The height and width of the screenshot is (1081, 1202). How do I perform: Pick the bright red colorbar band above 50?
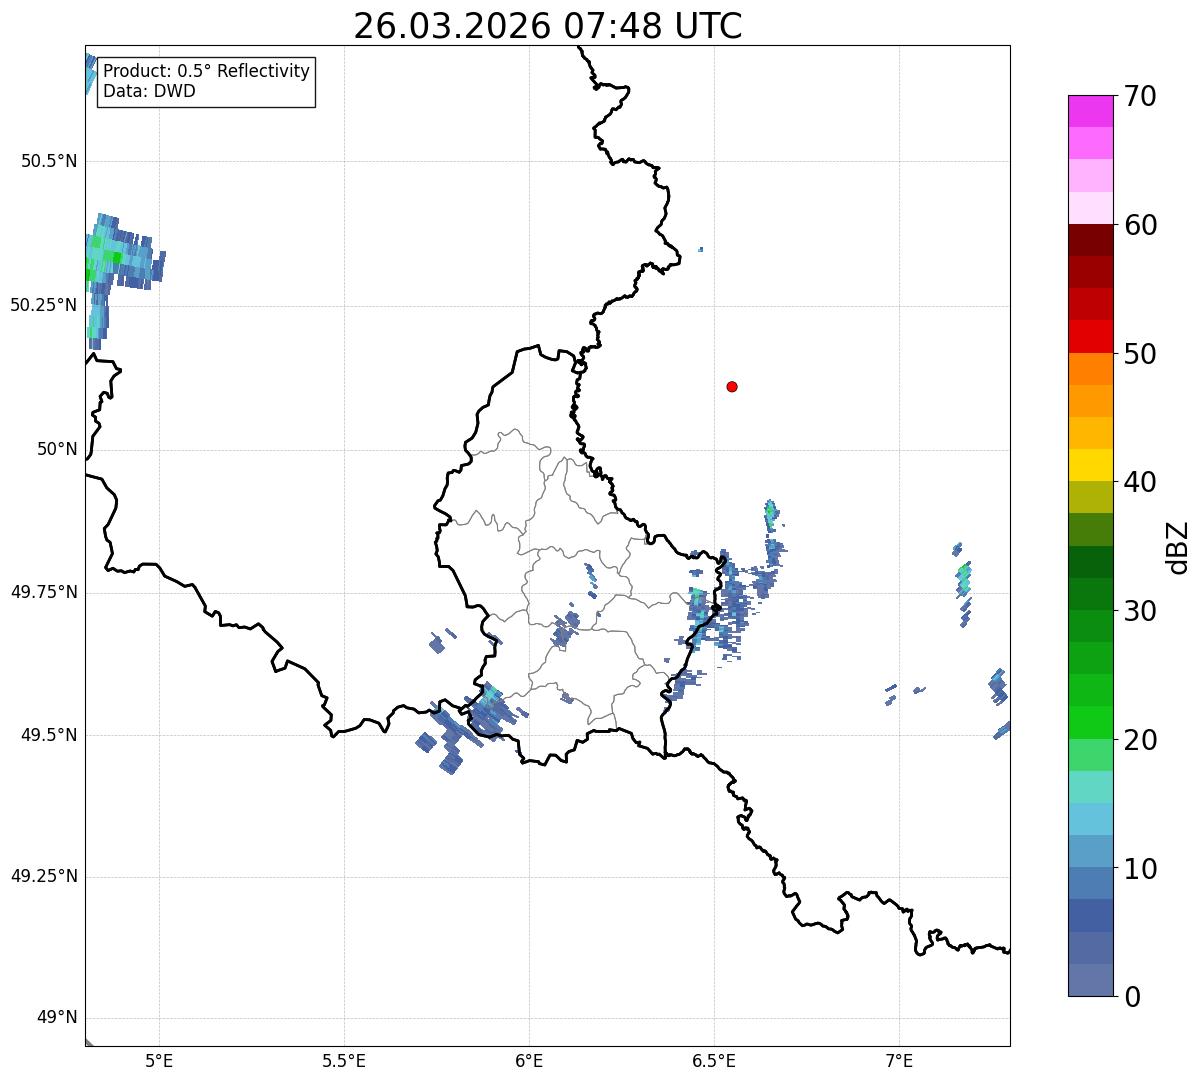pyautogui.click(x=1090, y=336)
